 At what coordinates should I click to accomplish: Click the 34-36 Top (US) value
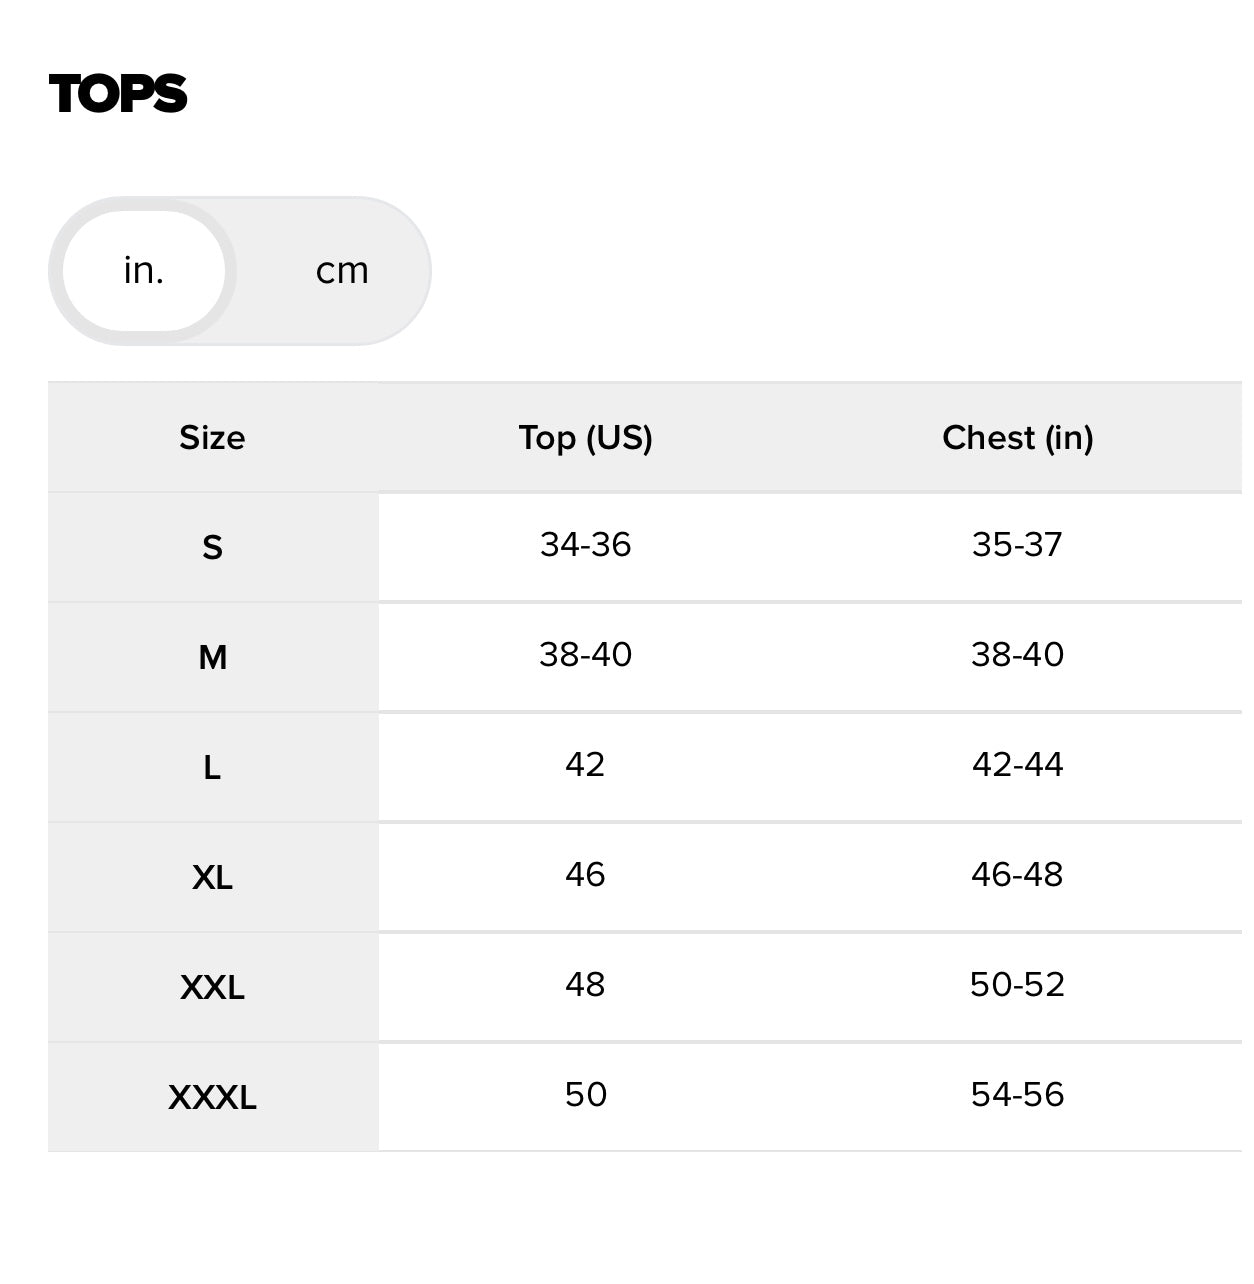586,545
